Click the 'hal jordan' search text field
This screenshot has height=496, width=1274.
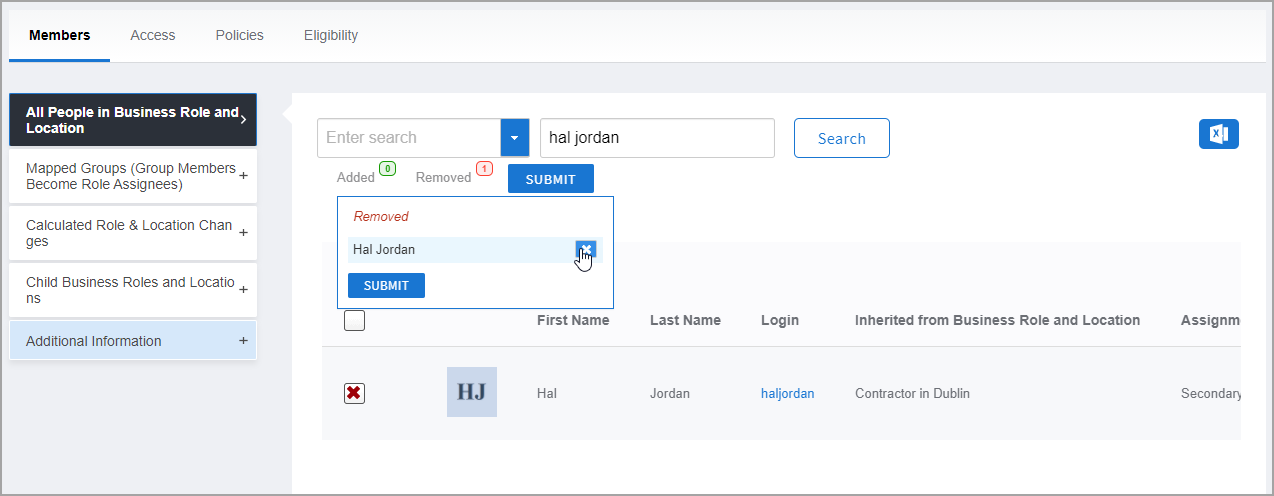[x=657, y=138]
